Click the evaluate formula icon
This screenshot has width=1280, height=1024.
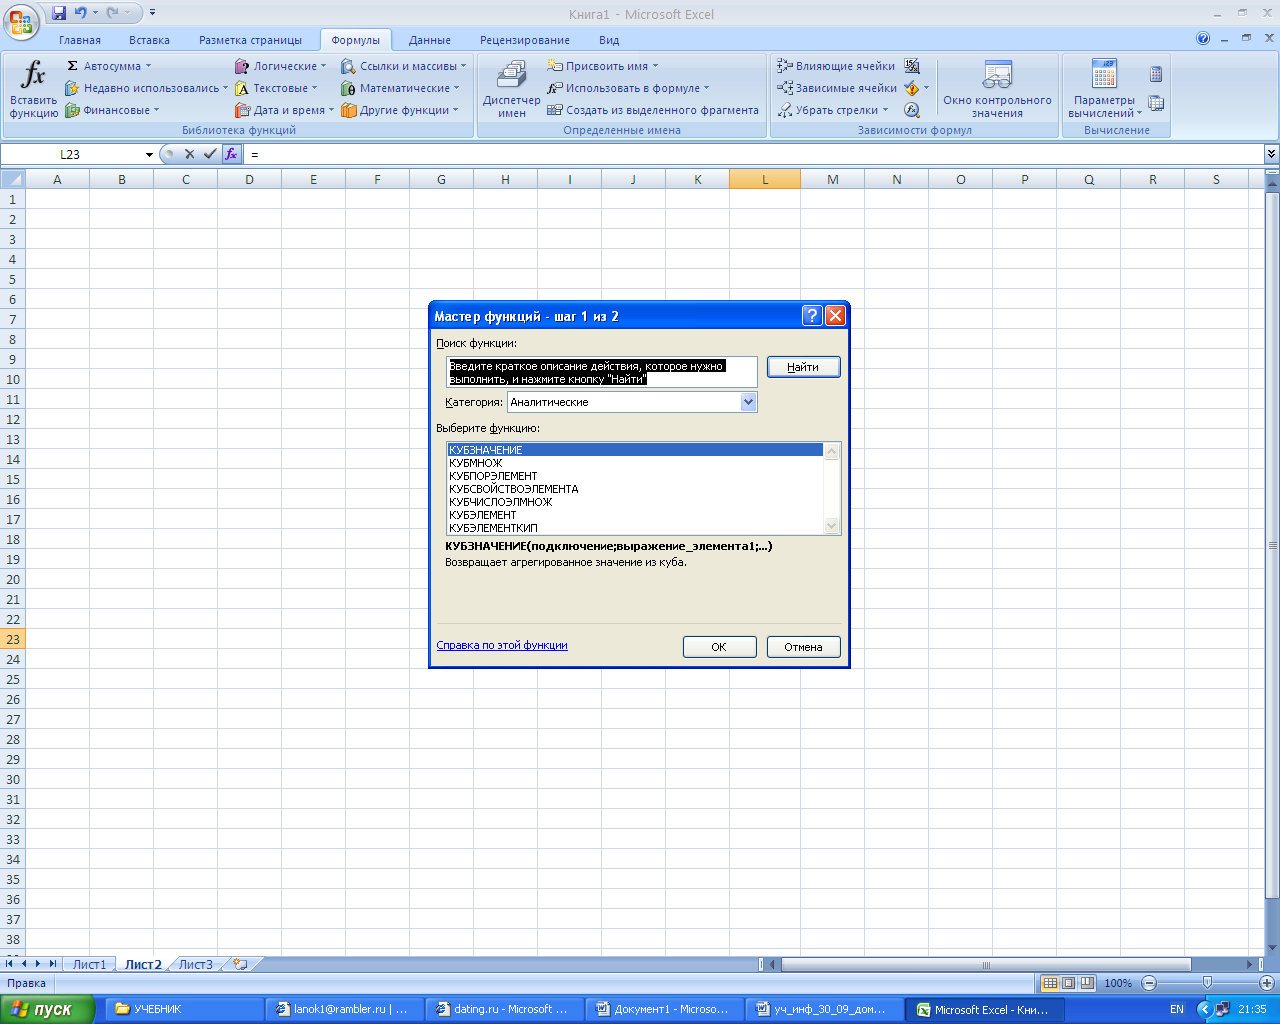point(912,110)
